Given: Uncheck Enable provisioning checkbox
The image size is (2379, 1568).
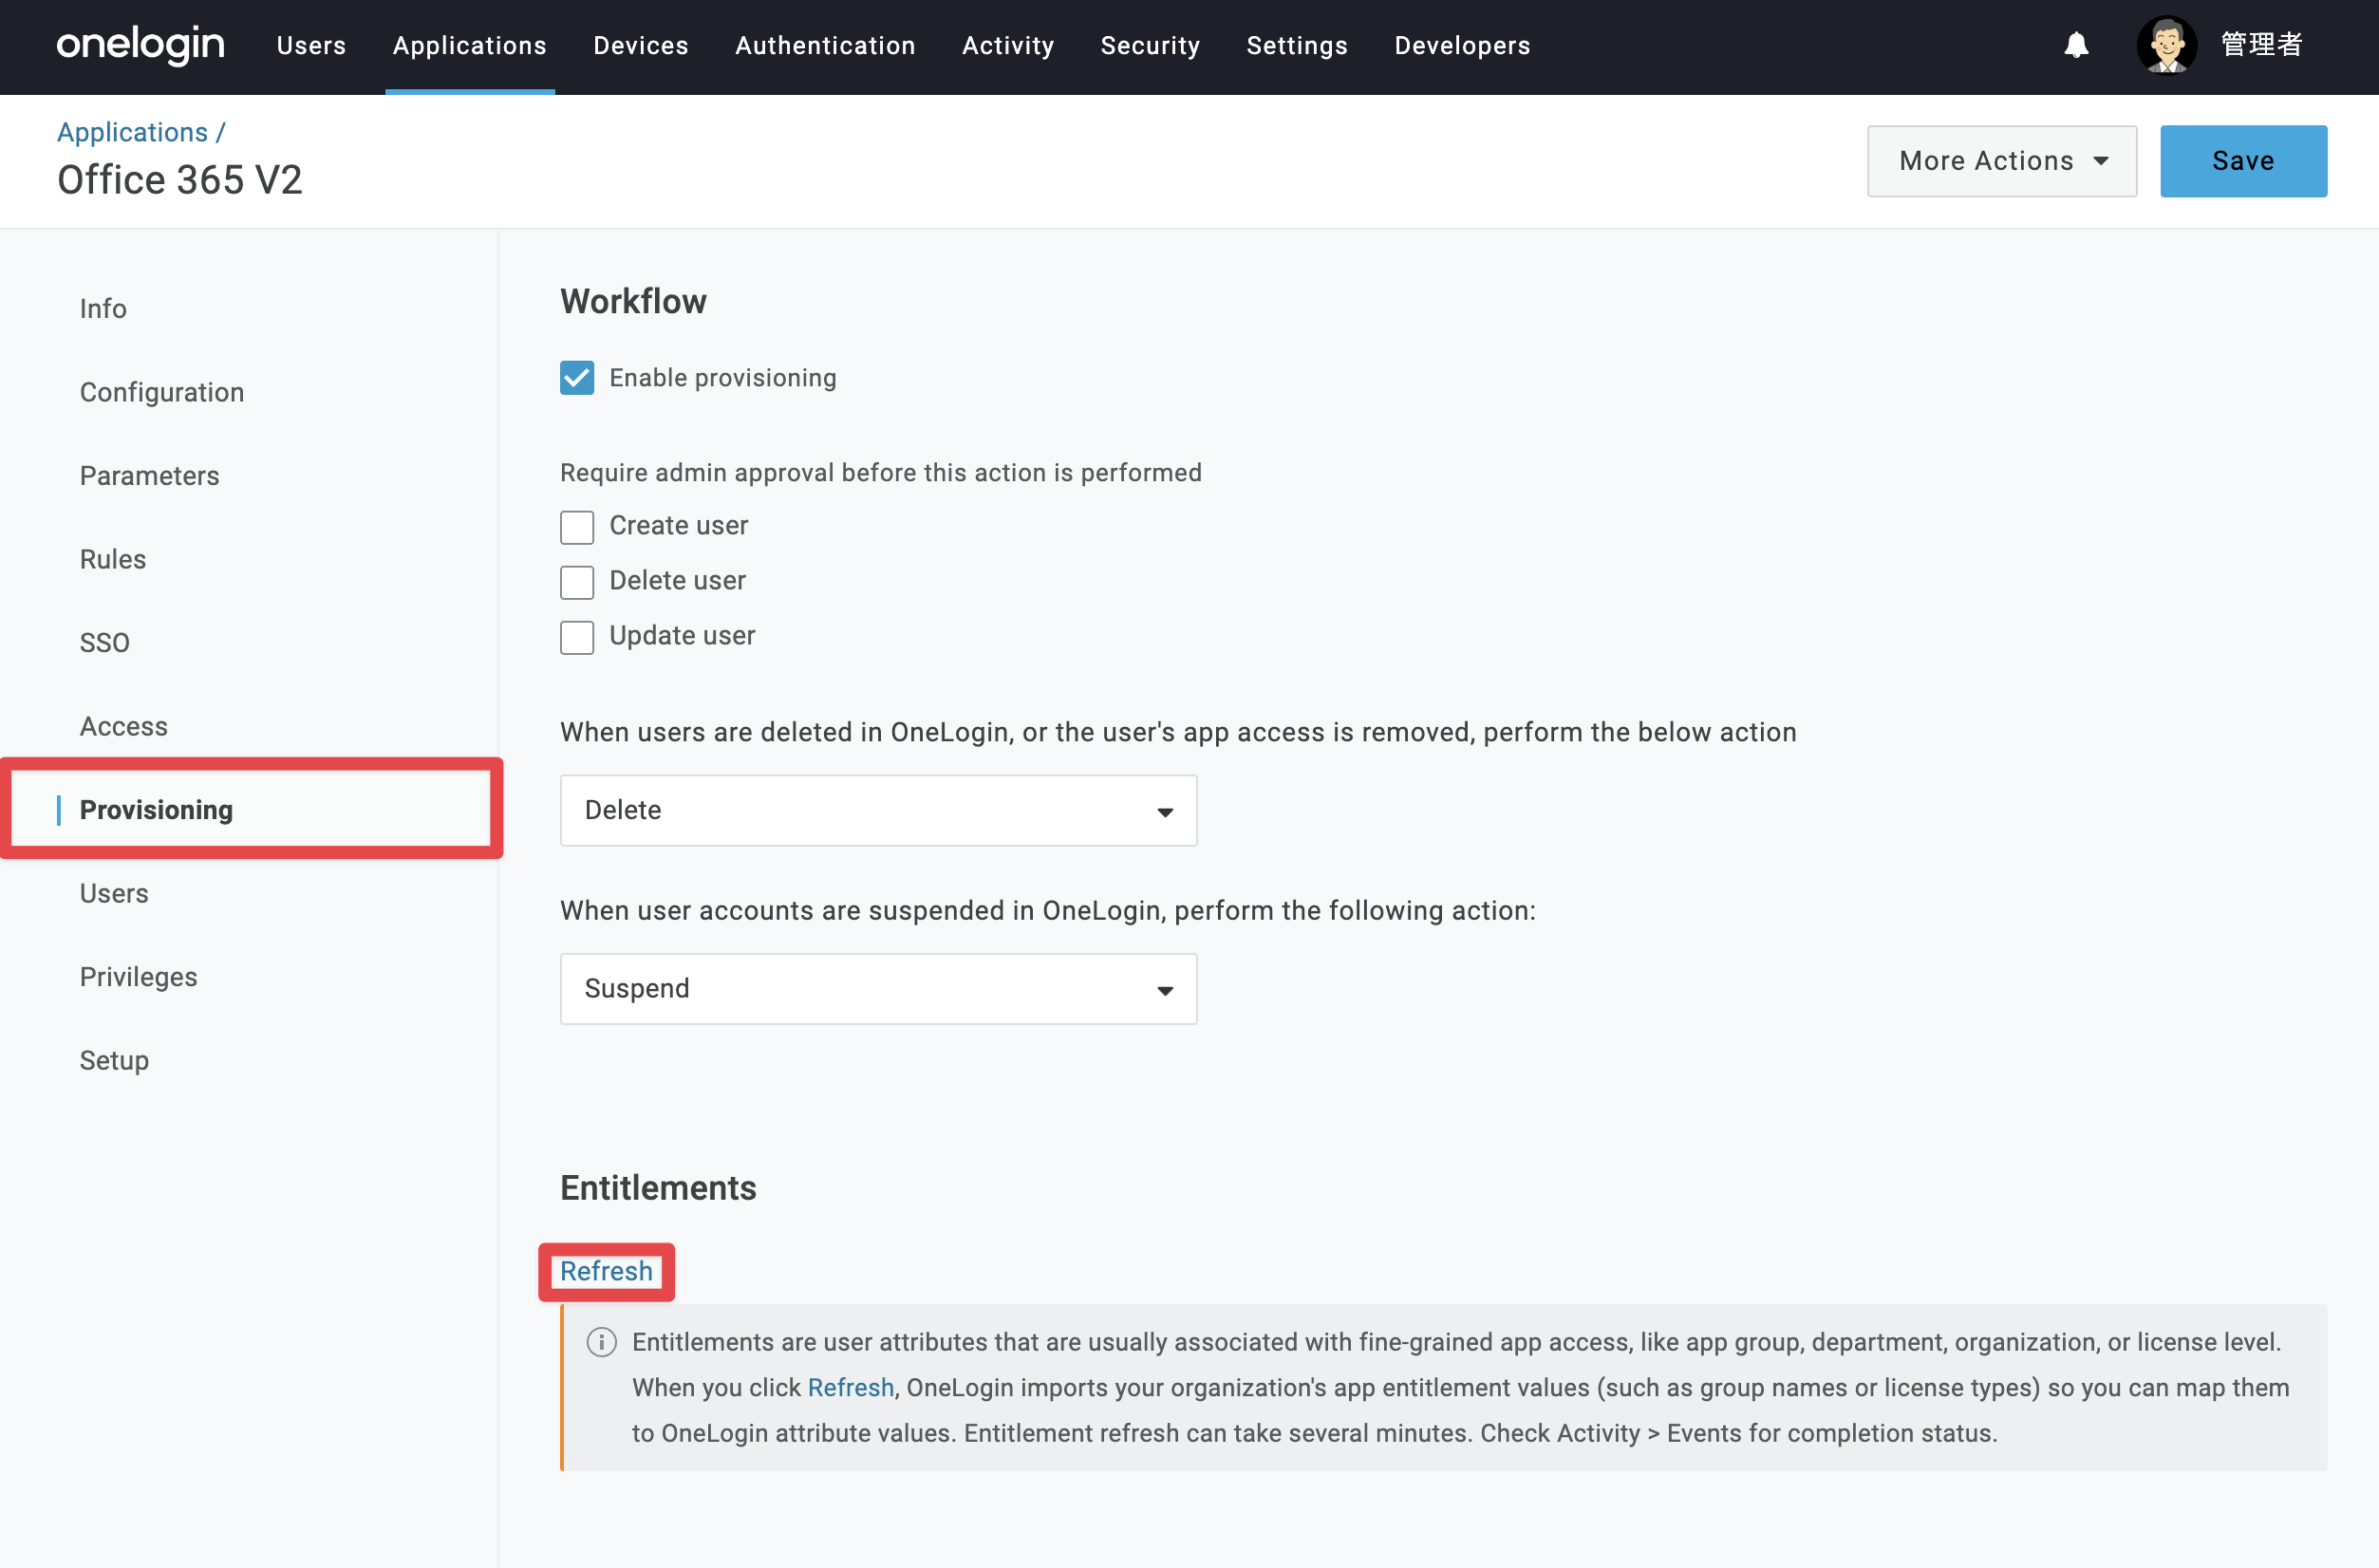Looking at the screenshot, I should point(577,378).
